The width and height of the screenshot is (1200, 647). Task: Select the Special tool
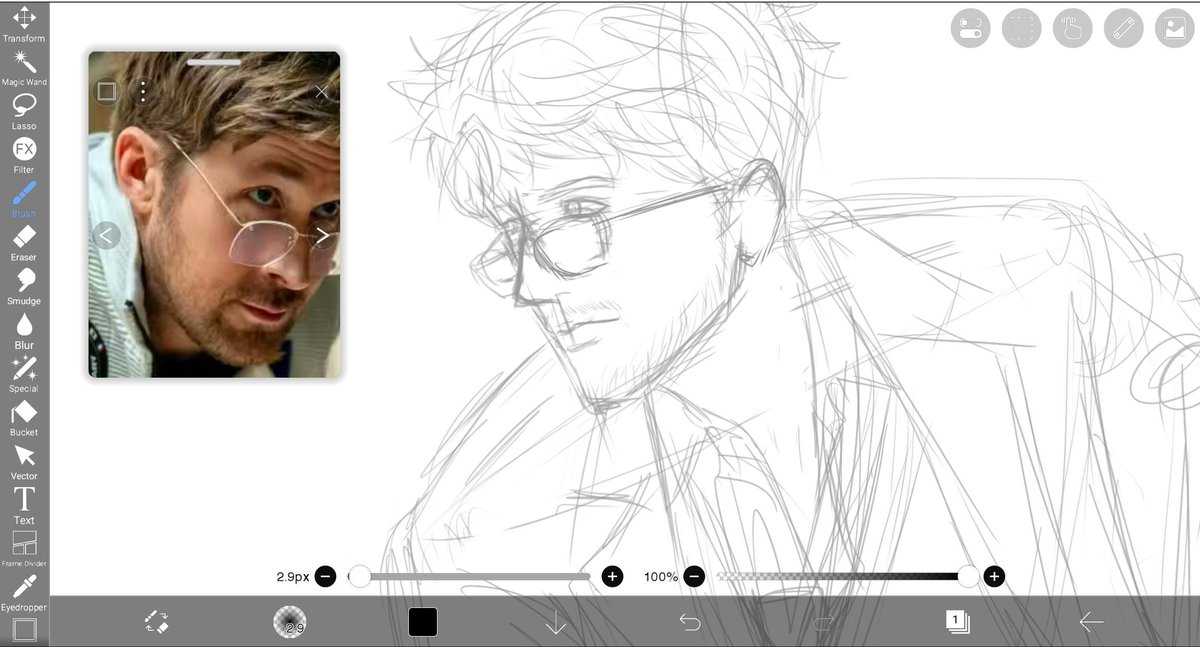pyautogui.click(x=24, y=374)
